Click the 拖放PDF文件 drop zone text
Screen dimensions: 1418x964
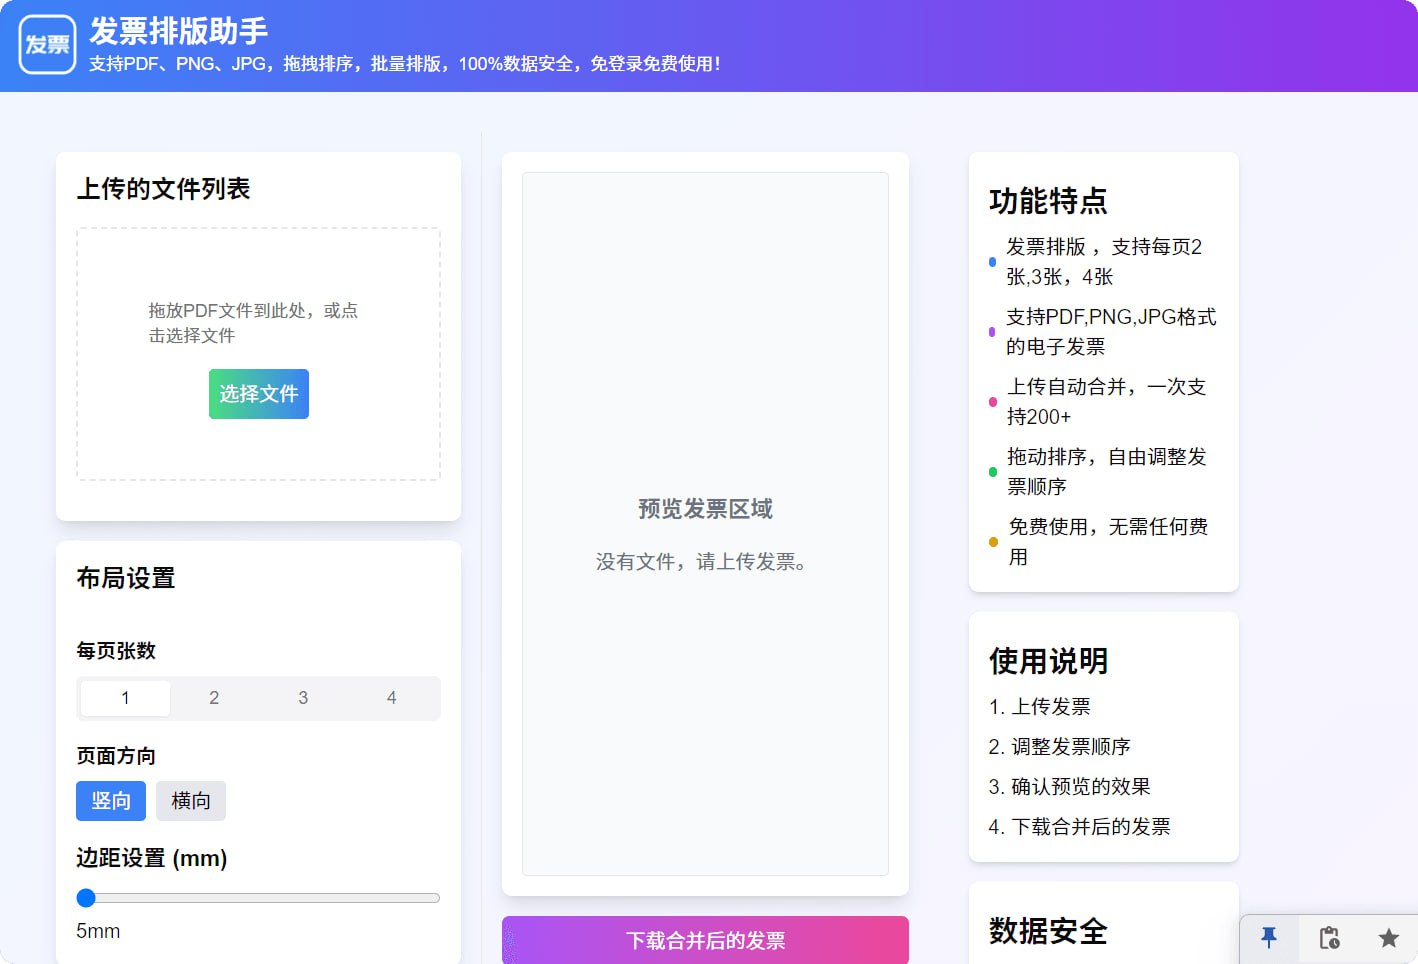(253, 323)
